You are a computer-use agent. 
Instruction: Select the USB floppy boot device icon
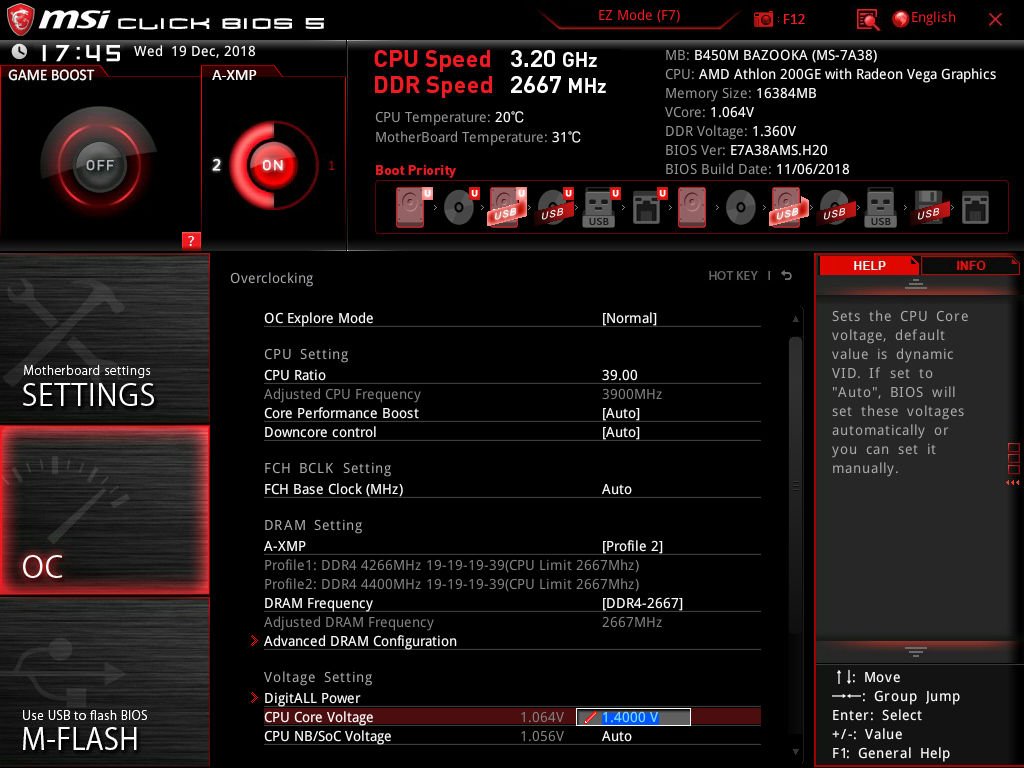929,207
